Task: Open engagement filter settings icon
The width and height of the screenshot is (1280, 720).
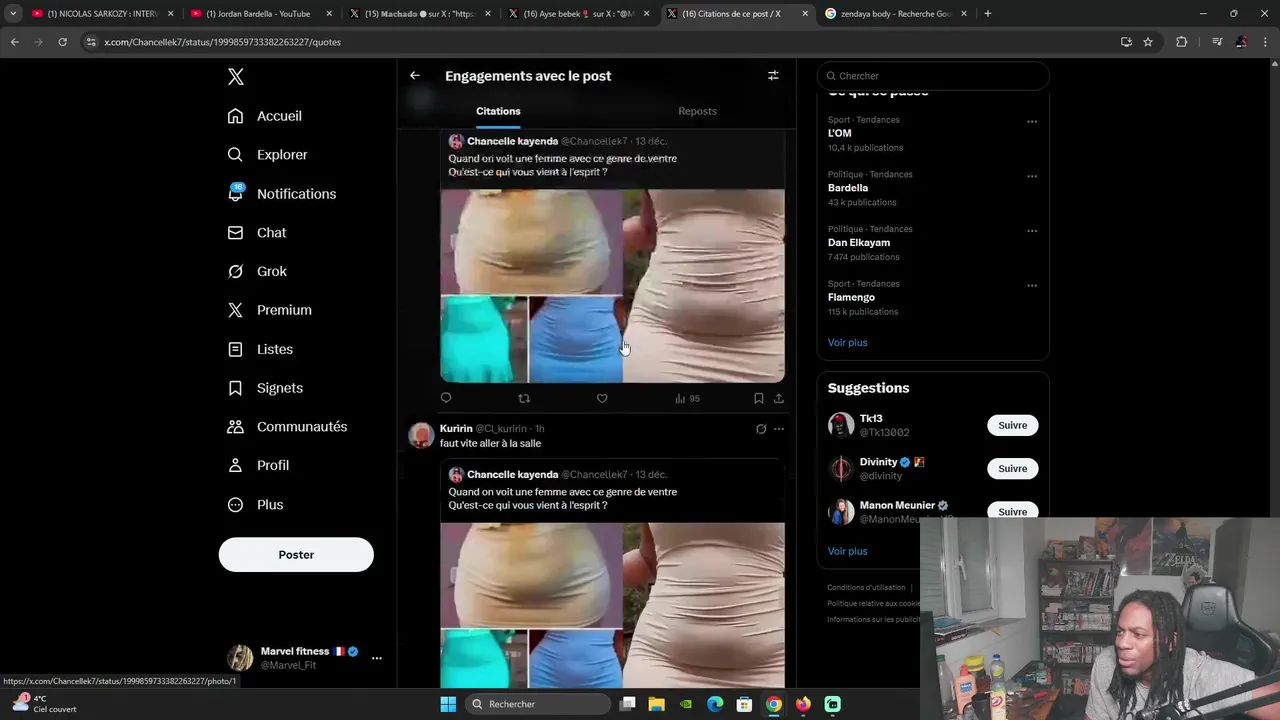Action: (773, 76)
